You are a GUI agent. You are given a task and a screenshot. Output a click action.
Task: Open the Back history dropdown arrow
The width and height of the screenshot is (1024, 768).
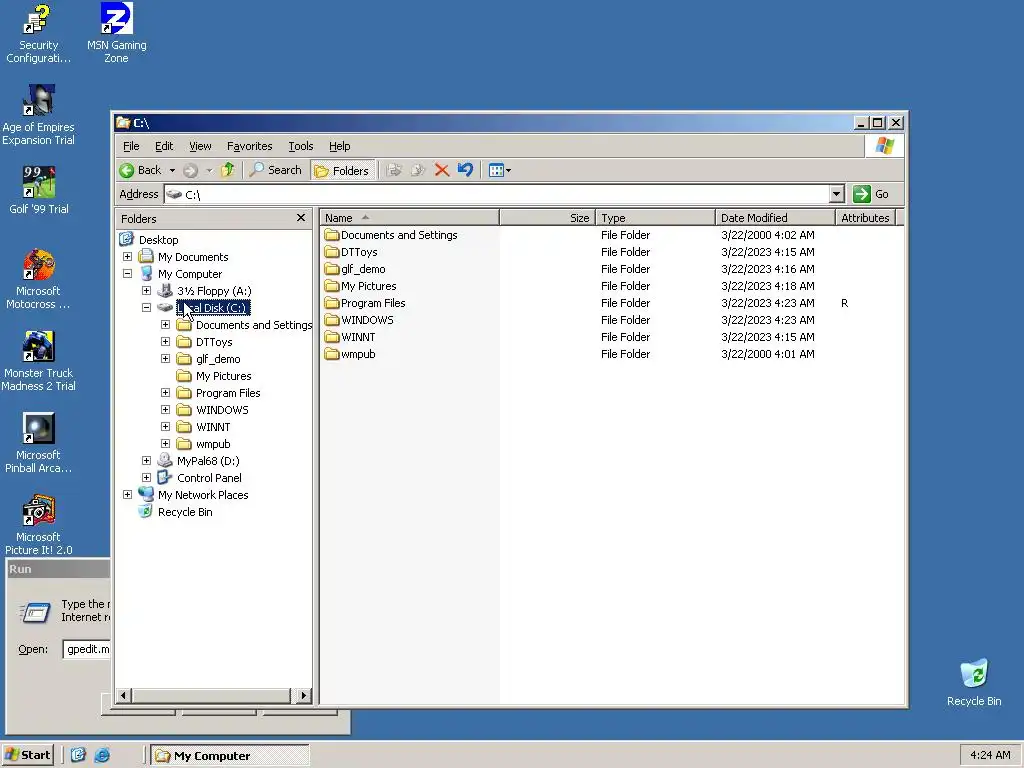click(x=172, y=170)
